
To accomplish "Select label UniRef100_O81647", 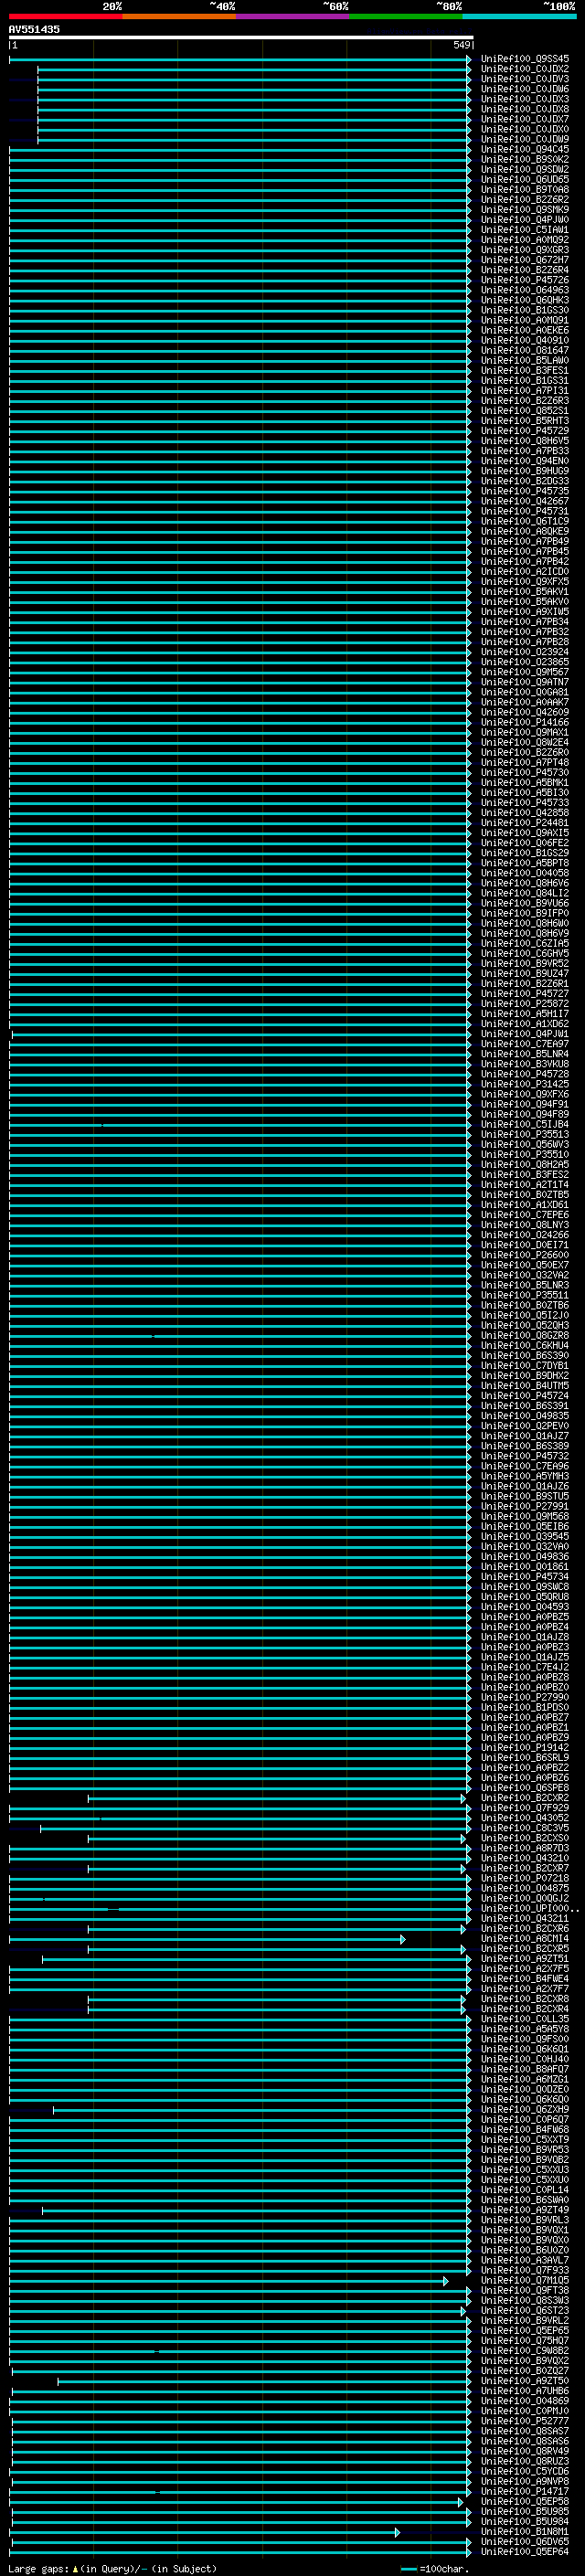I will [x=525, y=351].
